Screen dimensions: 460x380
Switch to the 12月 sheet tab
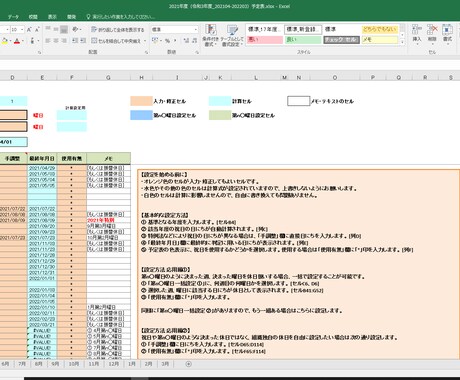click(114, 364)
